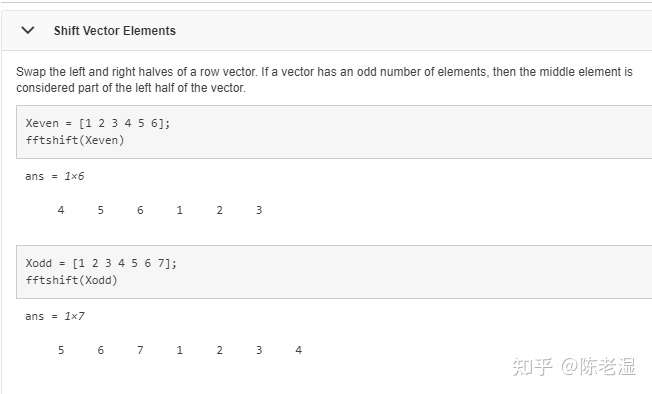Collapse the Shift Vector Elements section
Image resolution: width=652 pixels, height=394 pixels.
click(28, 30)
